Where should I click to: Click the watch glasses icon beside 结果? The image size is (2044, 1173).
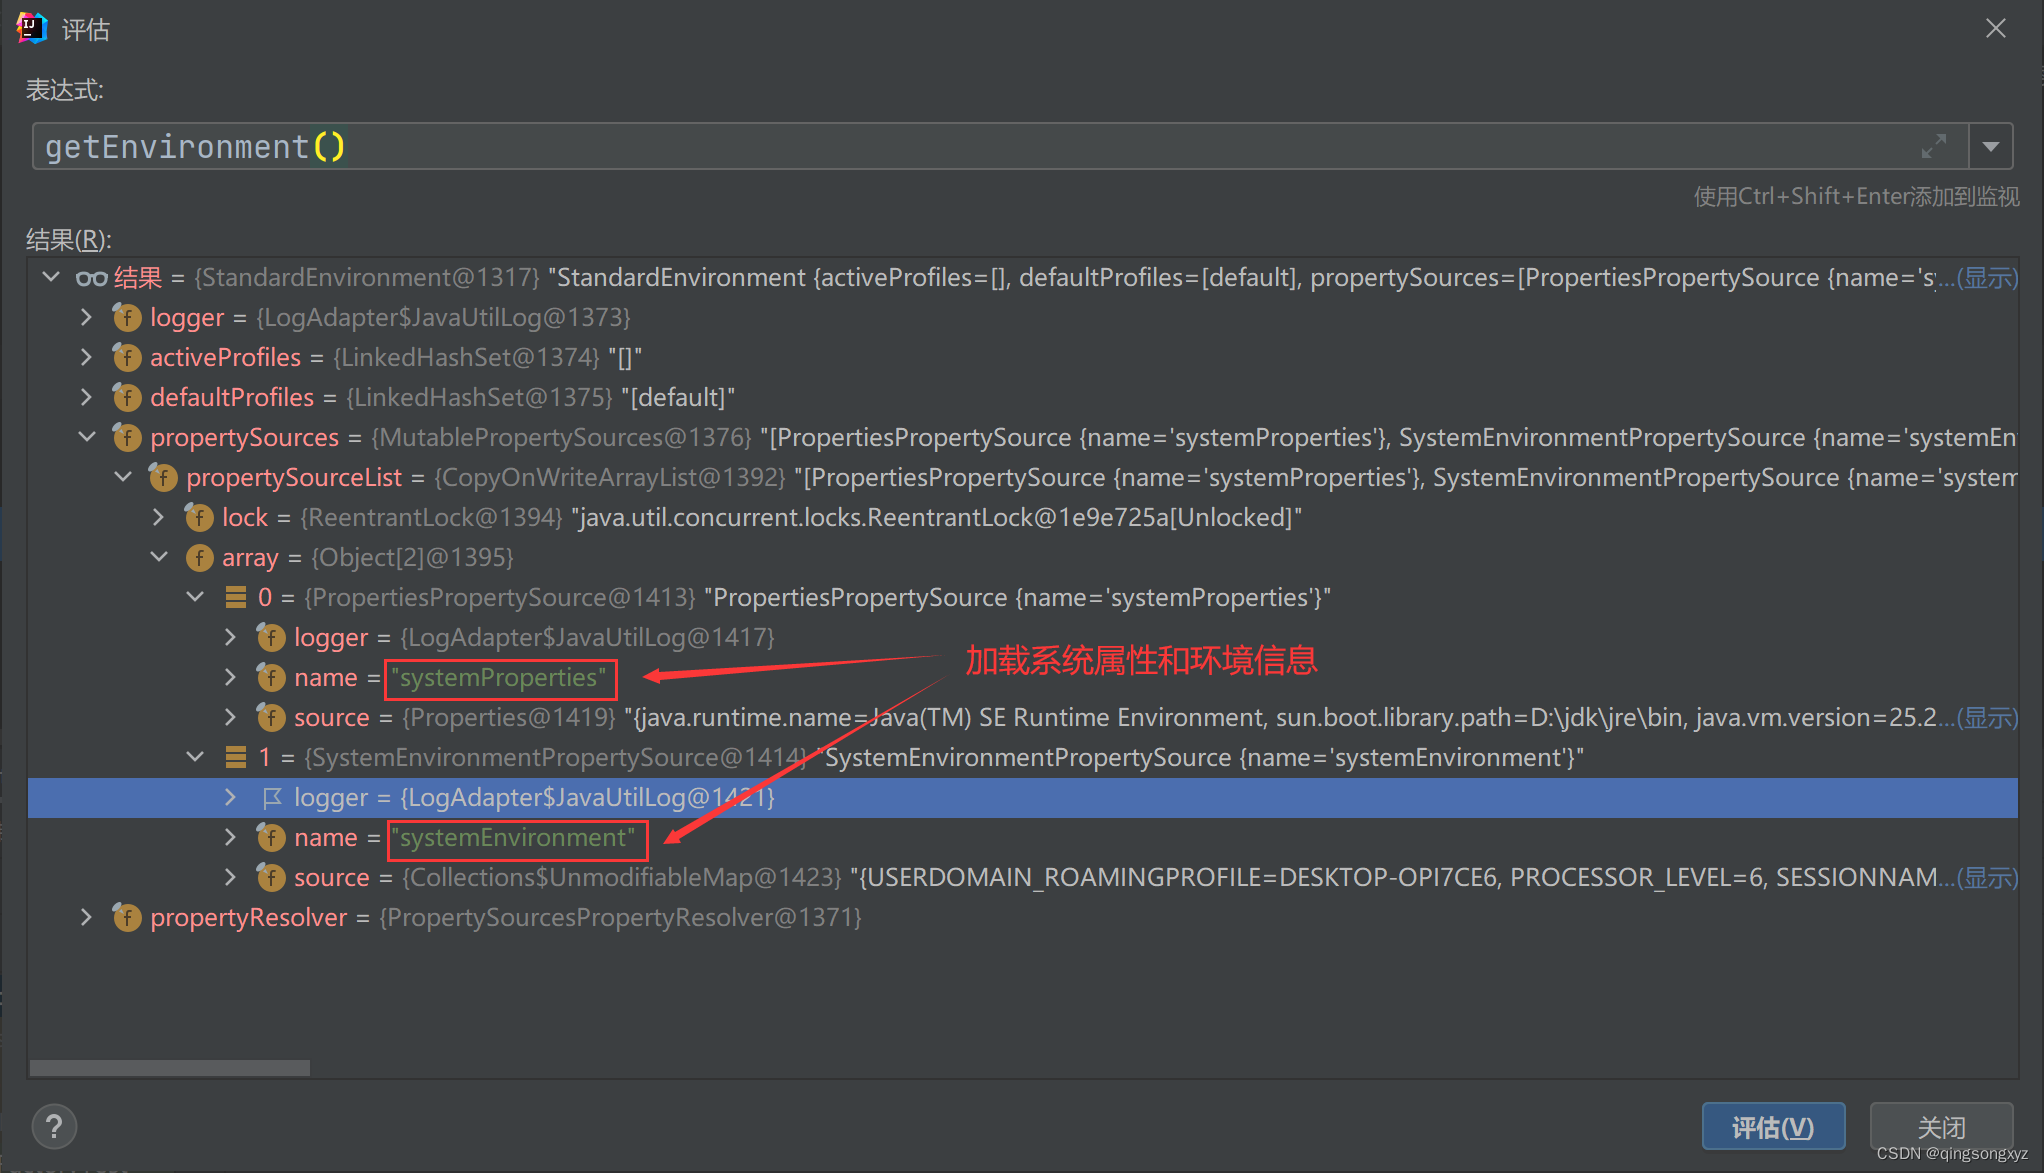tap(91, 278)
